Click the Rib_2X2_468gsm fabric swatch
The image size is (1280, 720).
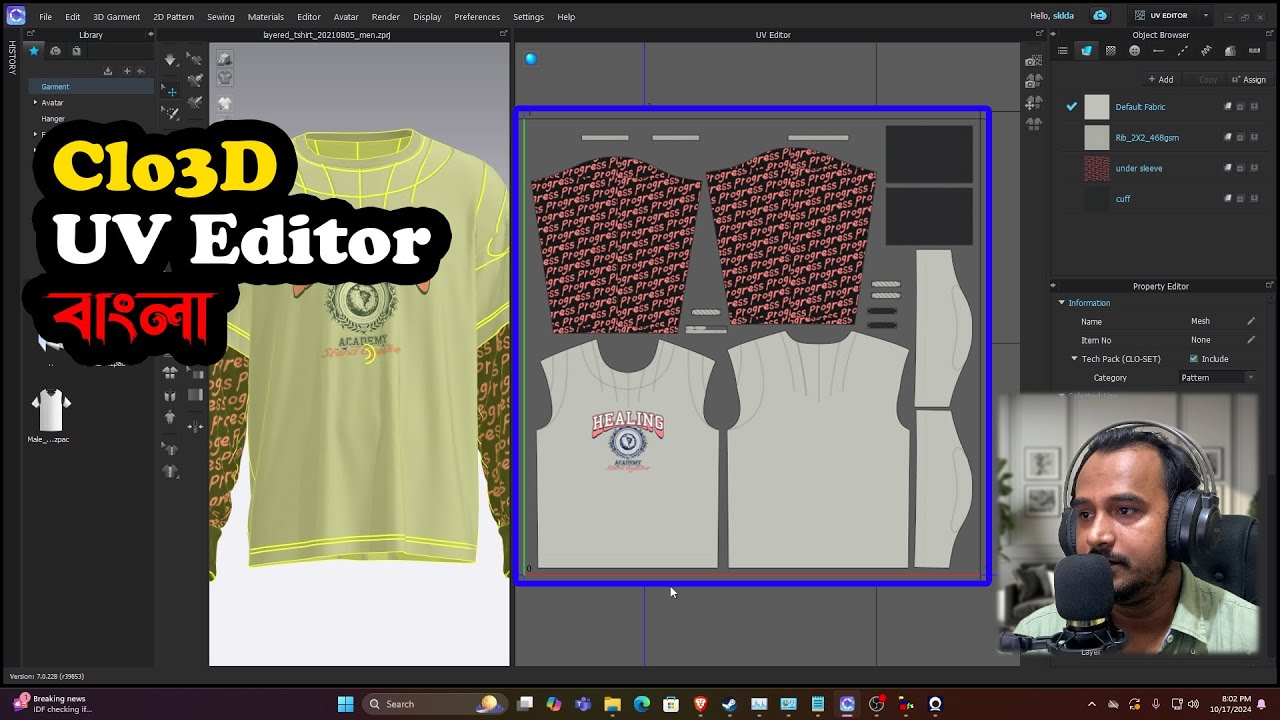[1097, 138]
